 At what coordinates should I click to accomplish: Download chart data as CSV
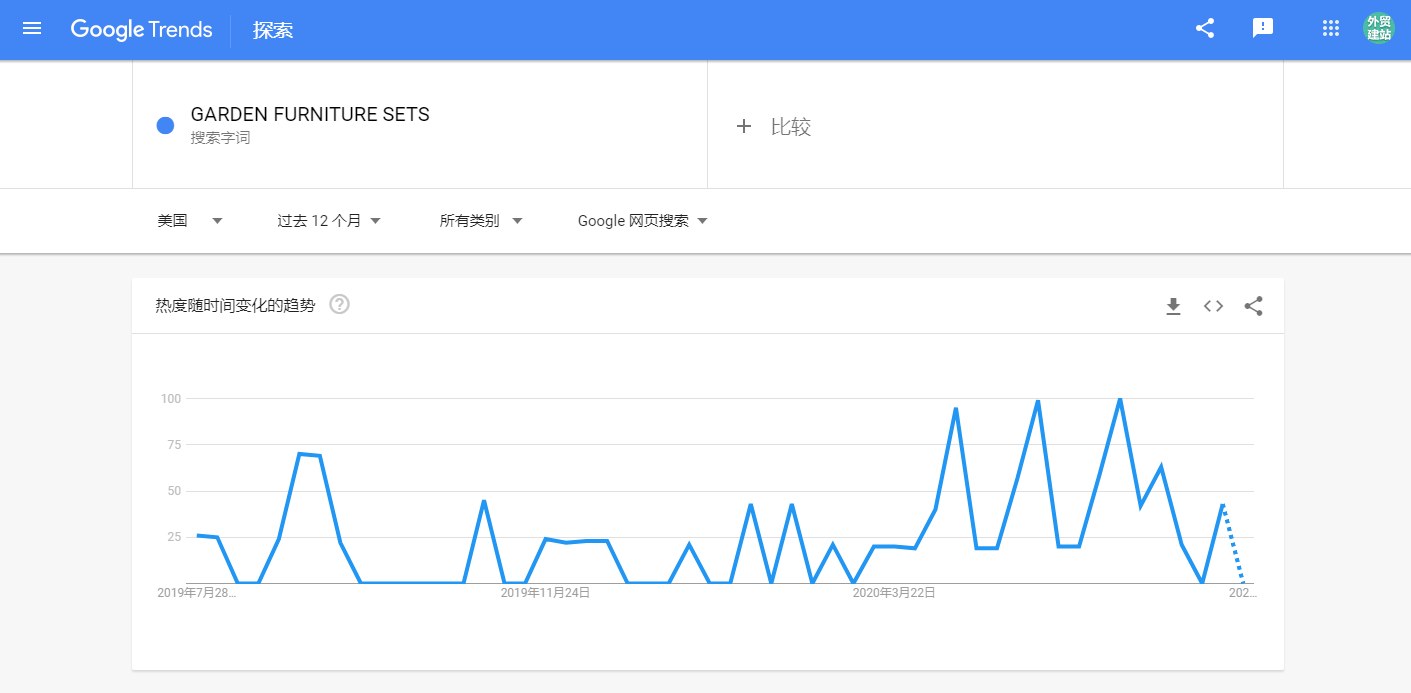[x=1173, y=306]
